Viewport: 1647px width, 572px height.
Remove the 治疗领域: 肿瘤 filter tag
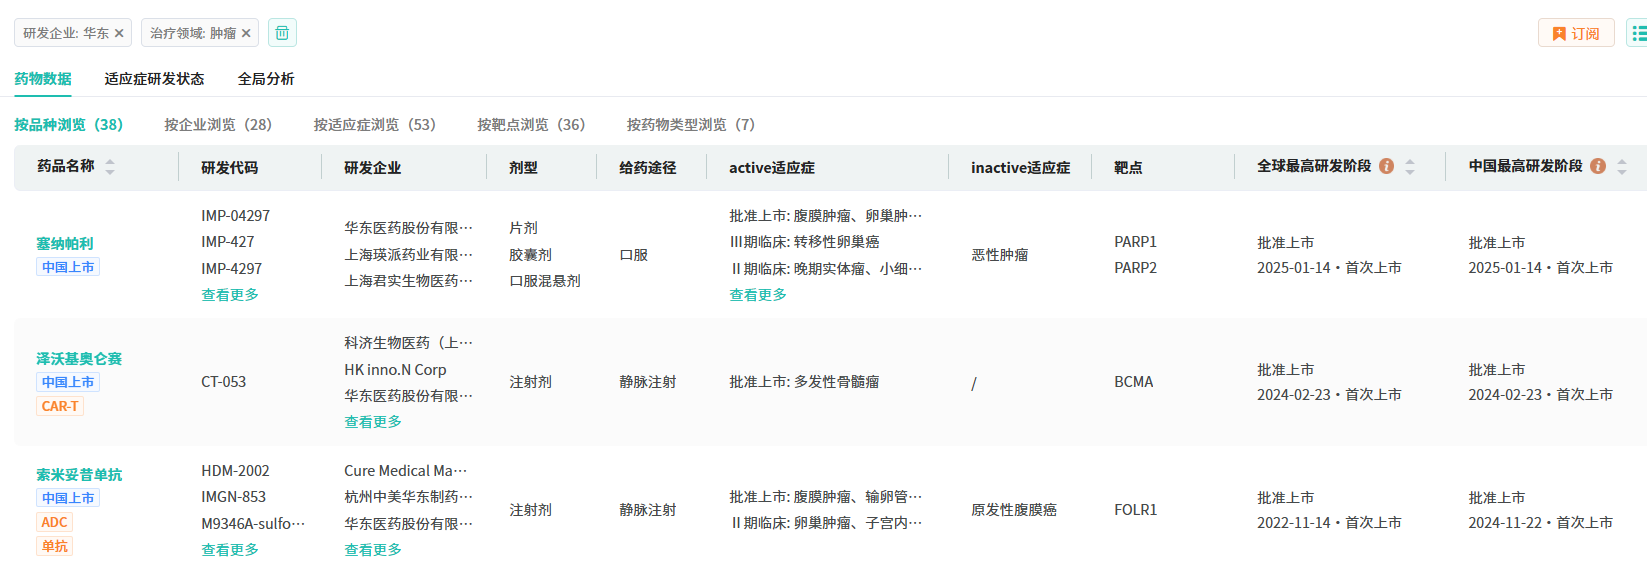[246, 33]
